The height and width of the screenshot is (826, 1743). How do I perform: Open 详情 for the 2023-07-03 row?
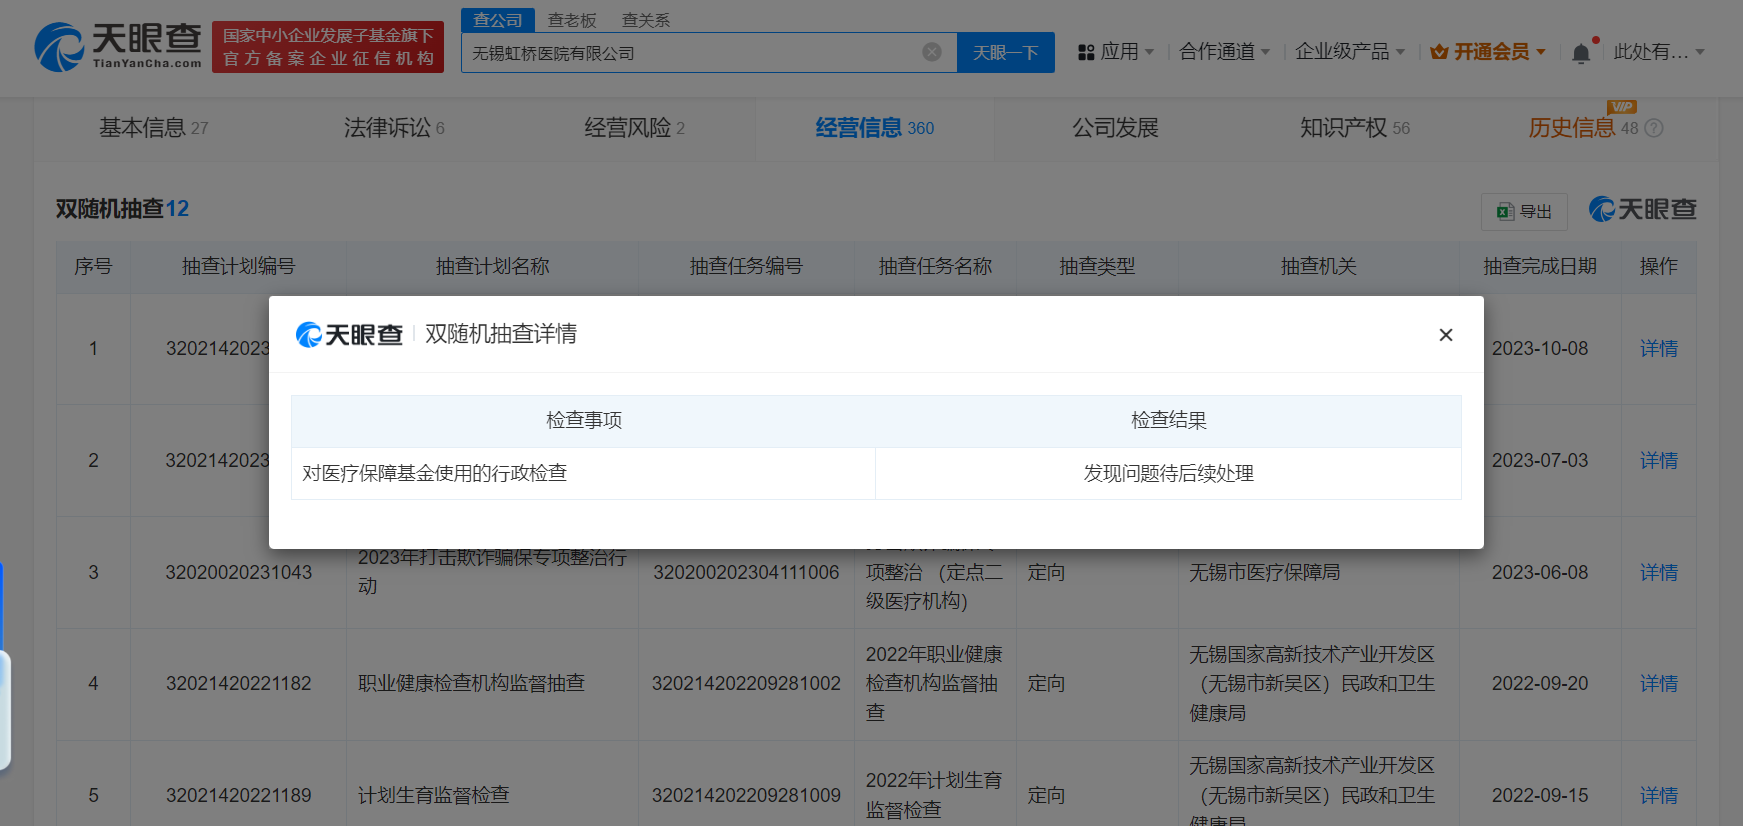(x=1659, y=461)
